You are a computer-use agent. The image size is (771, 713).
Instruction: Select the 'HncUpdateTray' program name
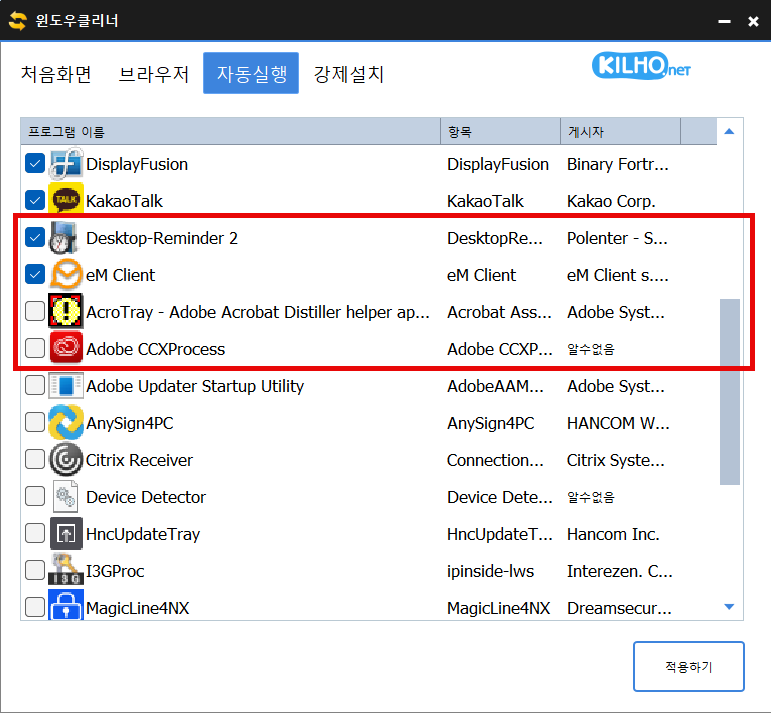click(x=143, y=534)
